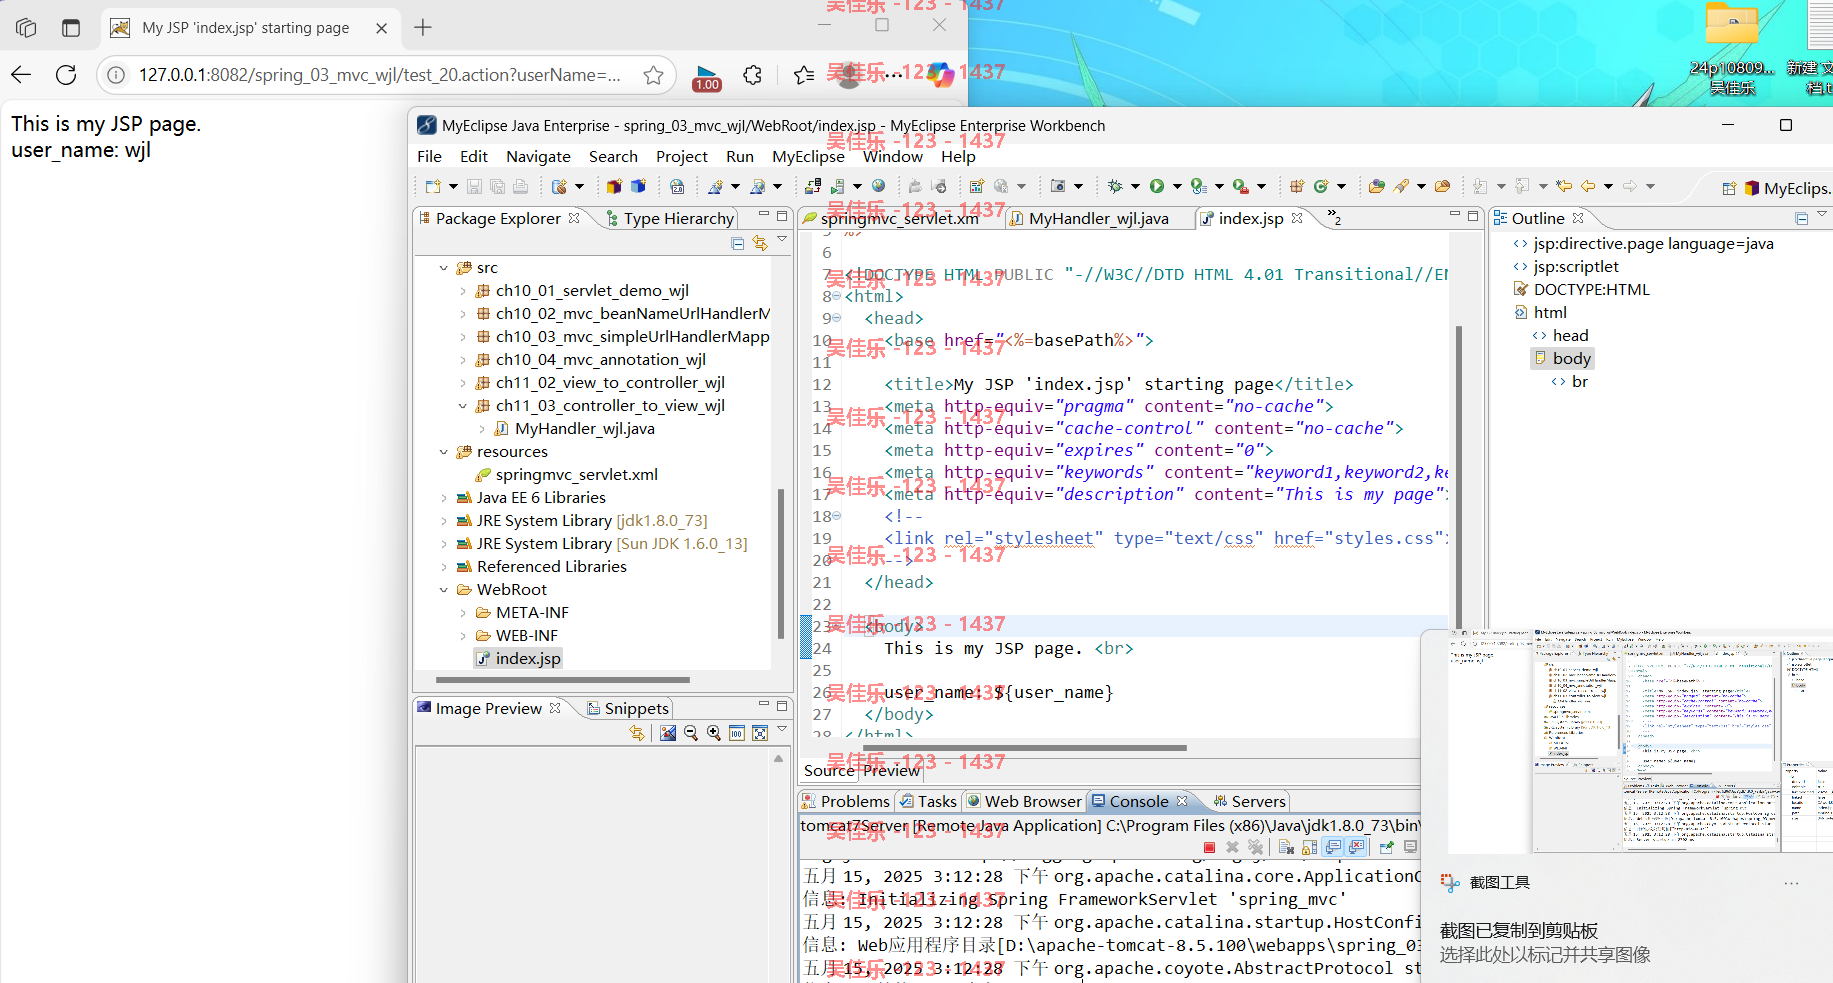
Task: Click the Open Perspective icon
Action: coord(1729,188)
